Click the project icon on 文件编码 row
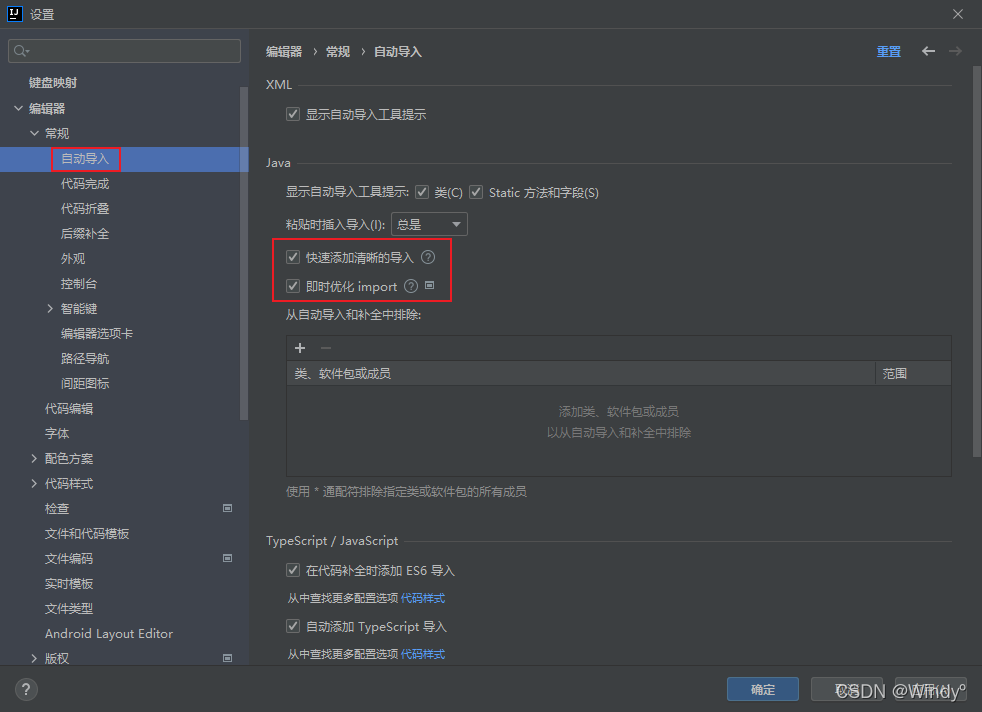982x712 pixels. 228,558
